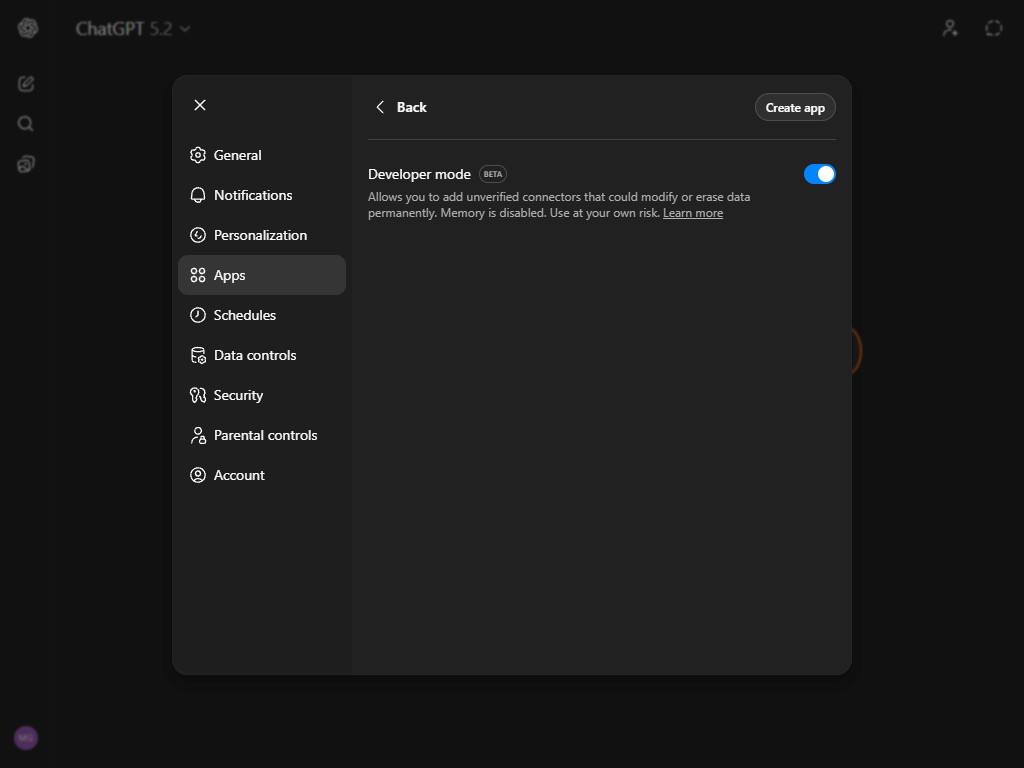This screenshot has width=1024, height=768.
Task: Click the Parental controls person icon
Action: (x=197, y=435)
